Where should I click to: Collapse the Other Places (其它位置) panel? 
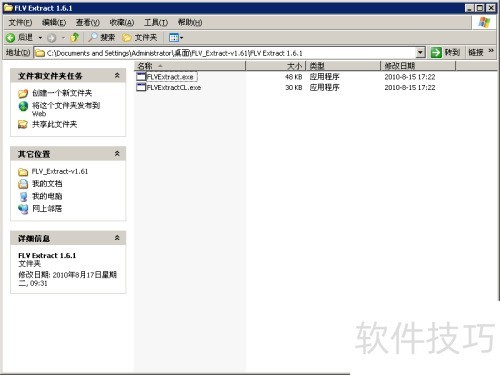117,154
